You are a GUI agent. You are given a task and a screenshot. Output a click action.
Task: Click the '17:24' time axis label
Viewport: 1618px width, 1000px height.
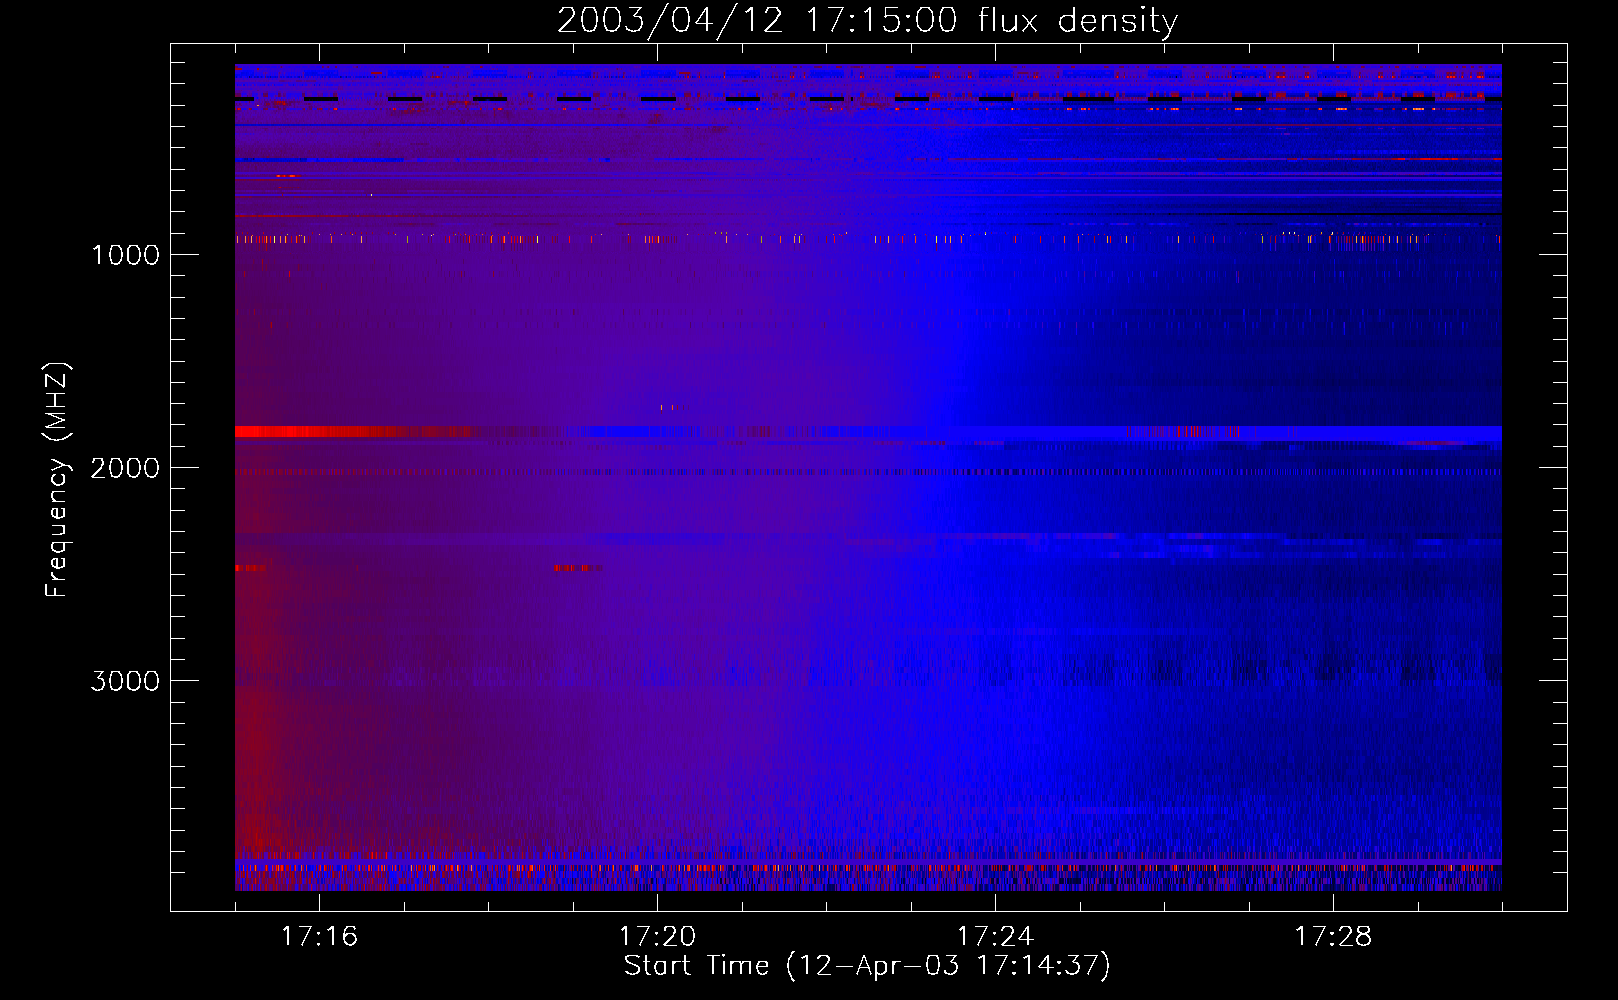click(995, 936)
